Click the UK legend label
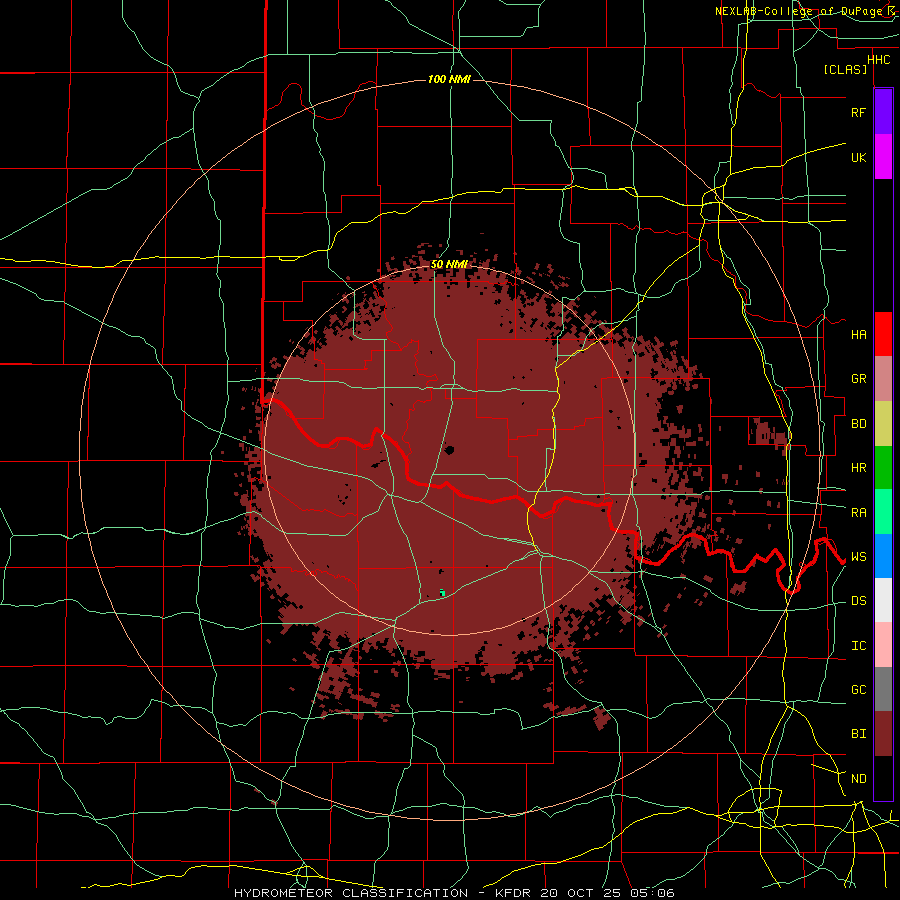Viewport: 900px width, 900px height. [x=858, y=157]
